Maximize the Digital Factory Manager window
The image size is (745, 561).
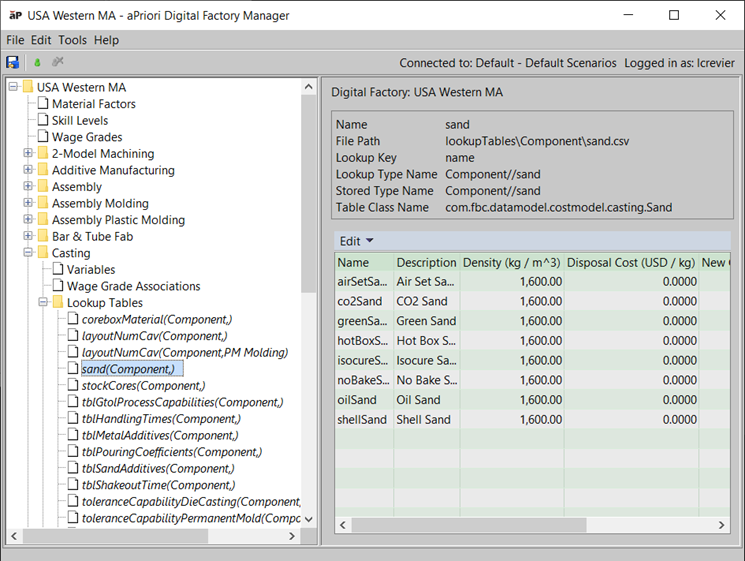tap(674, 15)
